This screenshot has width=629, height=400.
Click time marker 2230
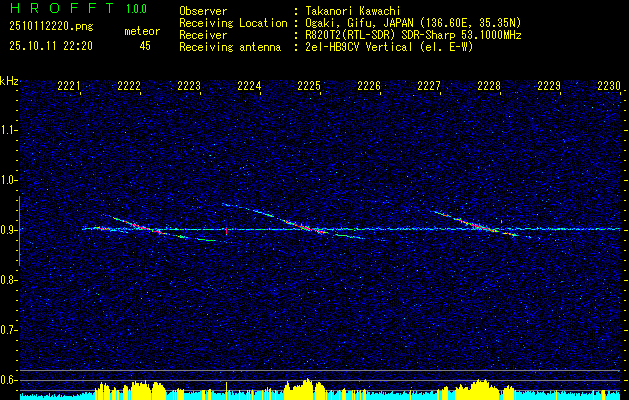click(x=609, y=86)
